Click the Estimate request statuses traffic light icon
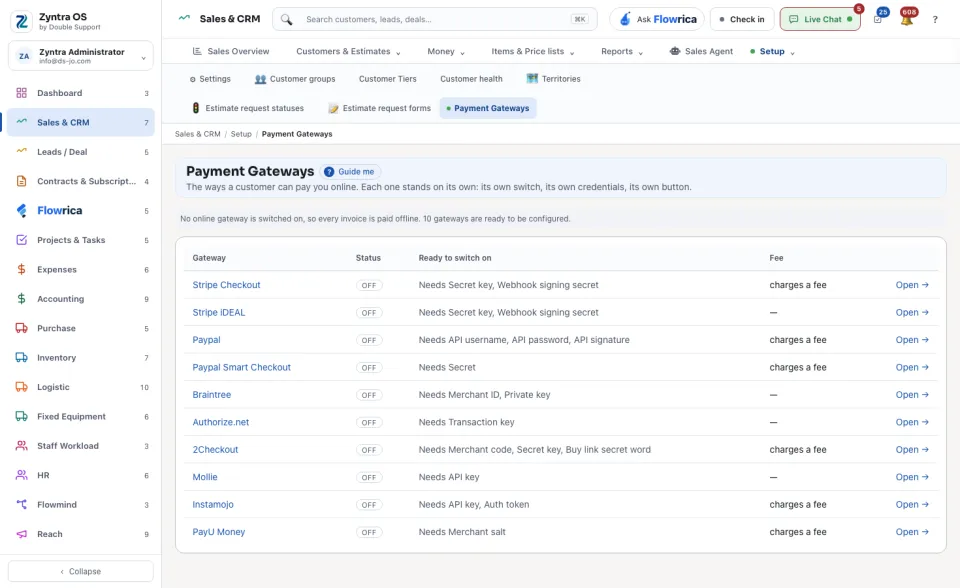 point(196,108)
